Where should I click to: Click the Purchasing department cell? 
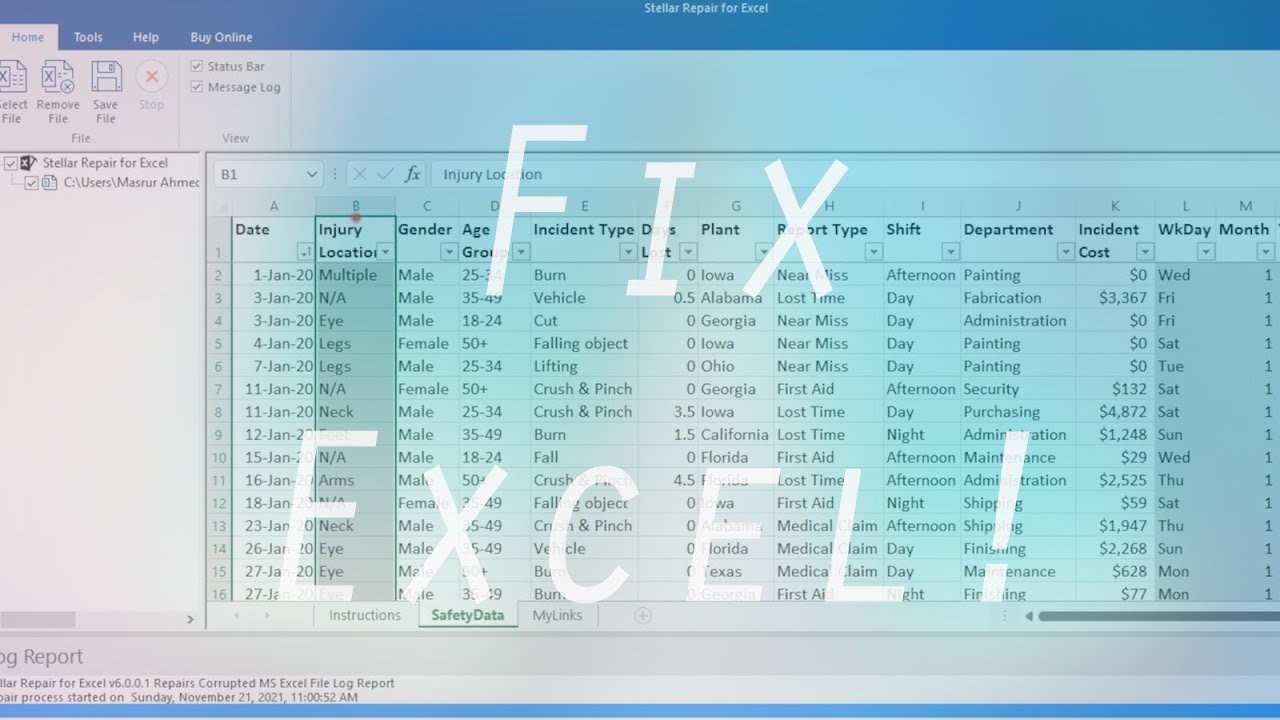1018,412
